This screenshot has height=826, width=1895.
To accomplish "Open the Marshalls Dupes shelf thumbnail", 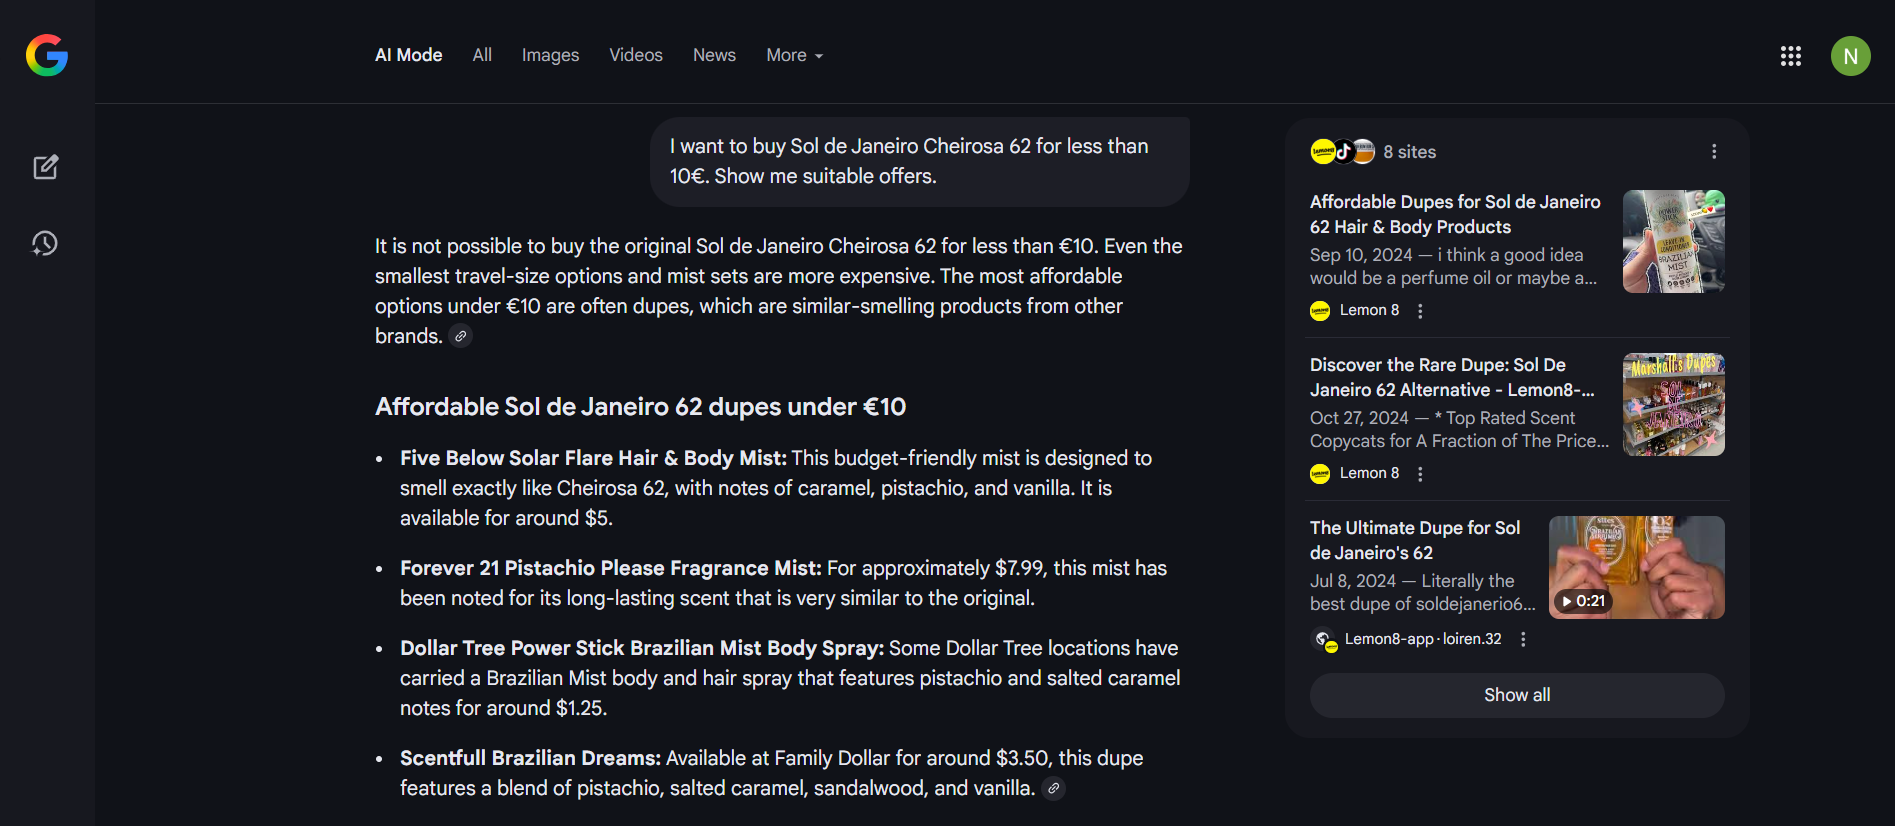I will point(1674,404).
